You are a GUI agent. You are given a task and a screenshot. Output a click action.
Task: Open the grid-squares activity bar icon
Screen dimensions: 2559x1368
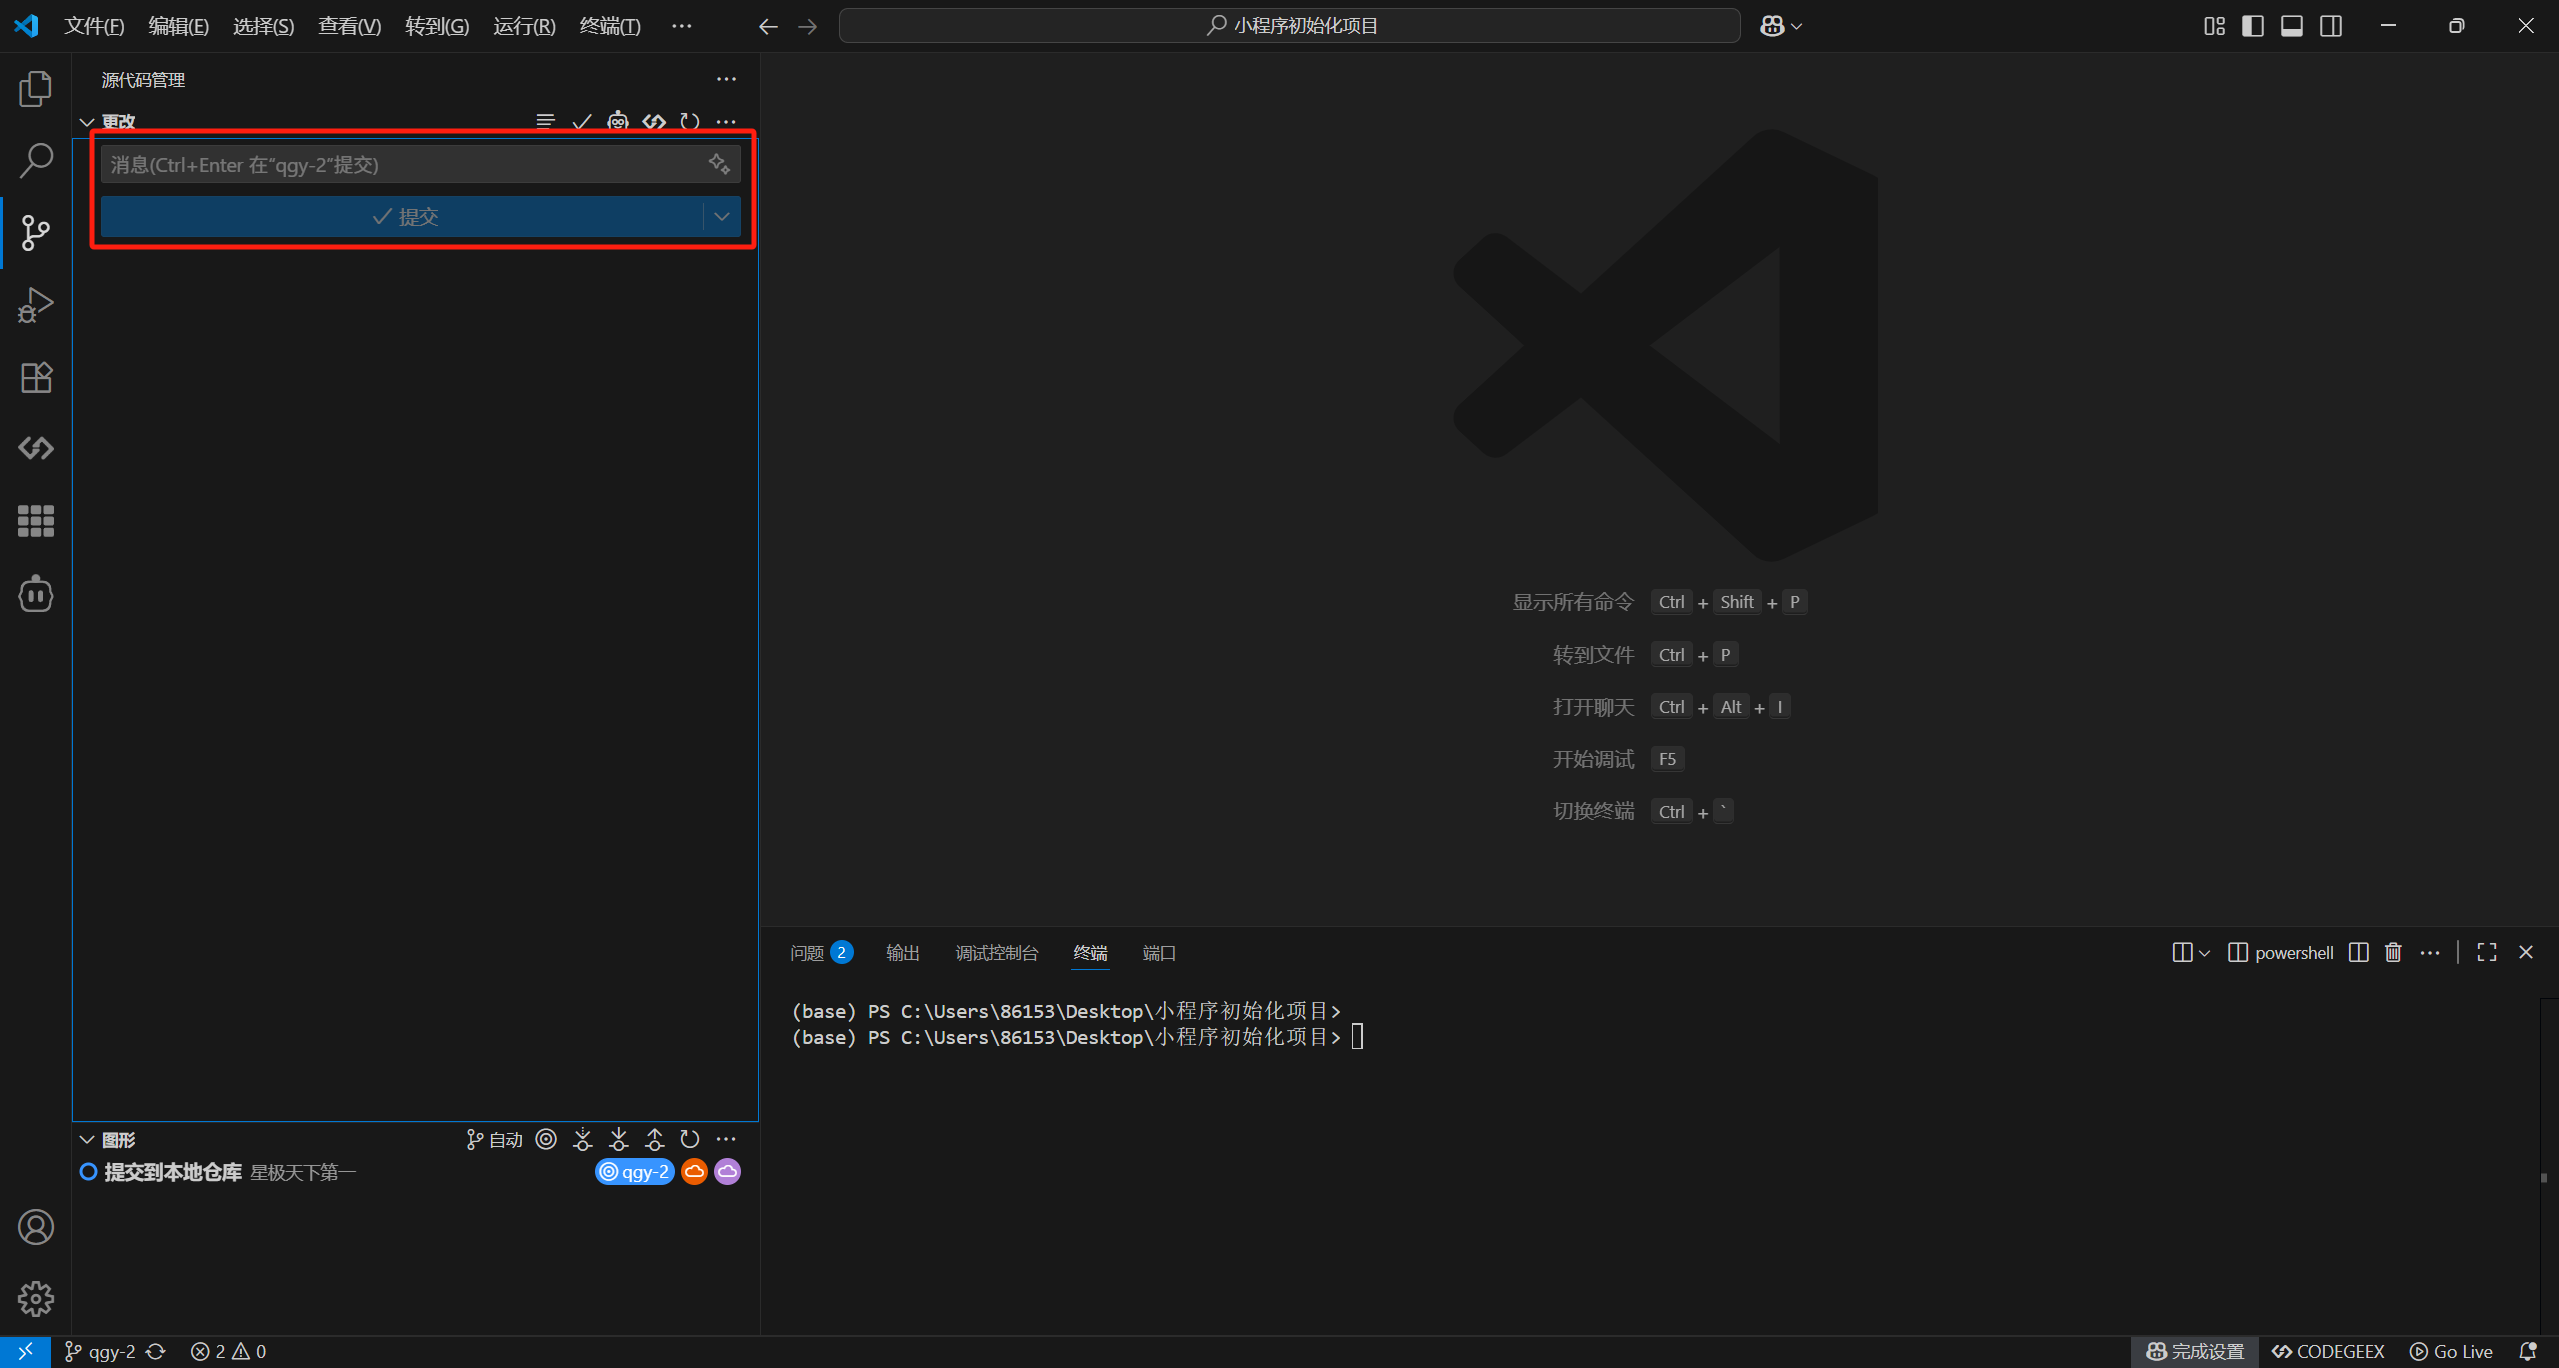pos(36,521)
